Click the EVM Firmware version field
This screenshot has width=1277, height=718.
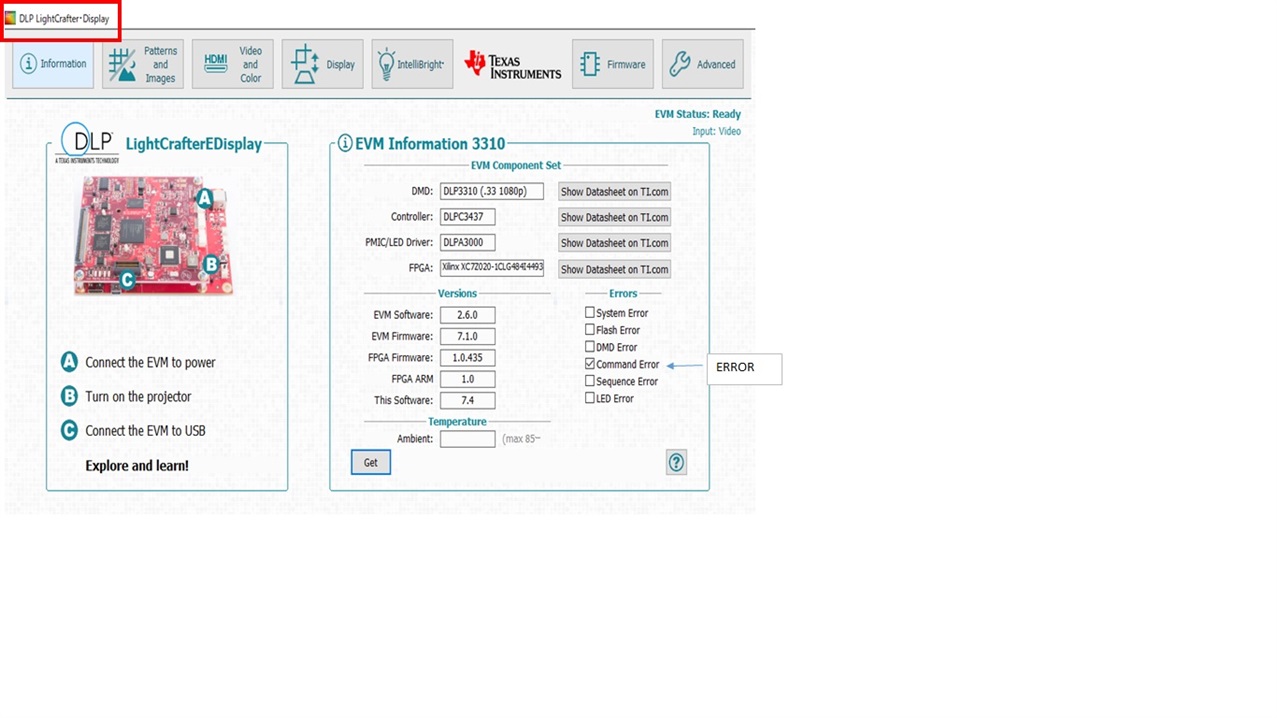coord(468,336)
